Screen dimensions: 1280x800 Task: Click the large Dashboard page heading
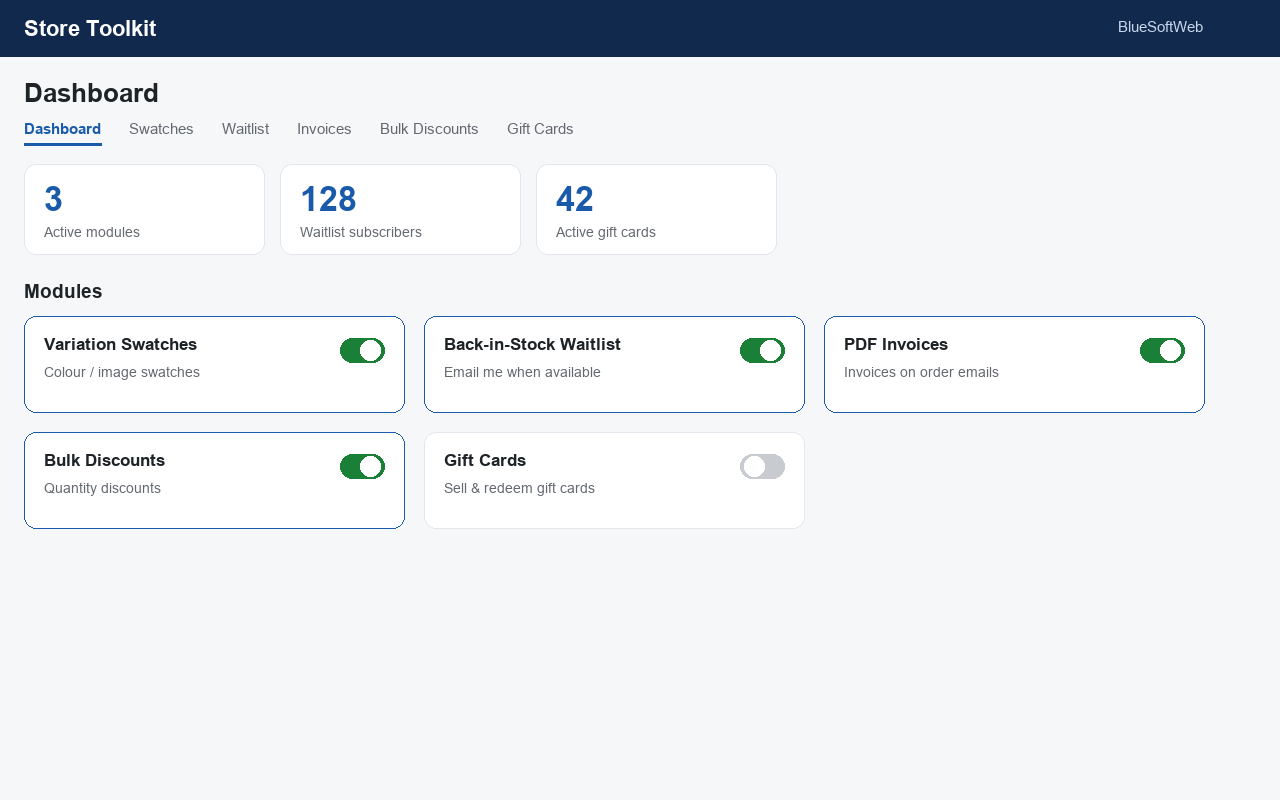[91, 93]
